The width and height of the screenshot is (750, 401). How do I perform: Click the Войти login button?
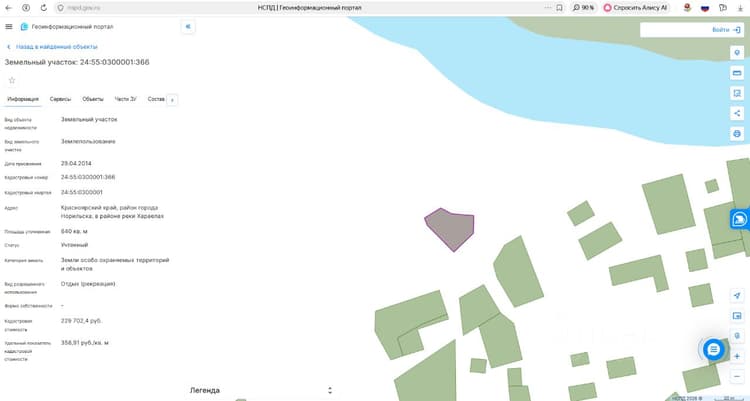click(726, 30)
